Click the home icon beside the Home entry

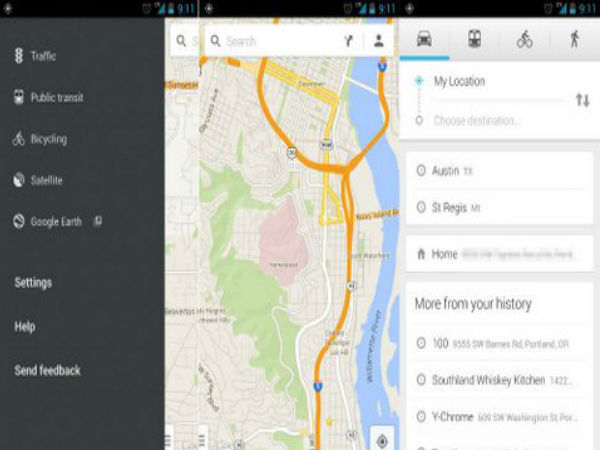pos(420,255)
